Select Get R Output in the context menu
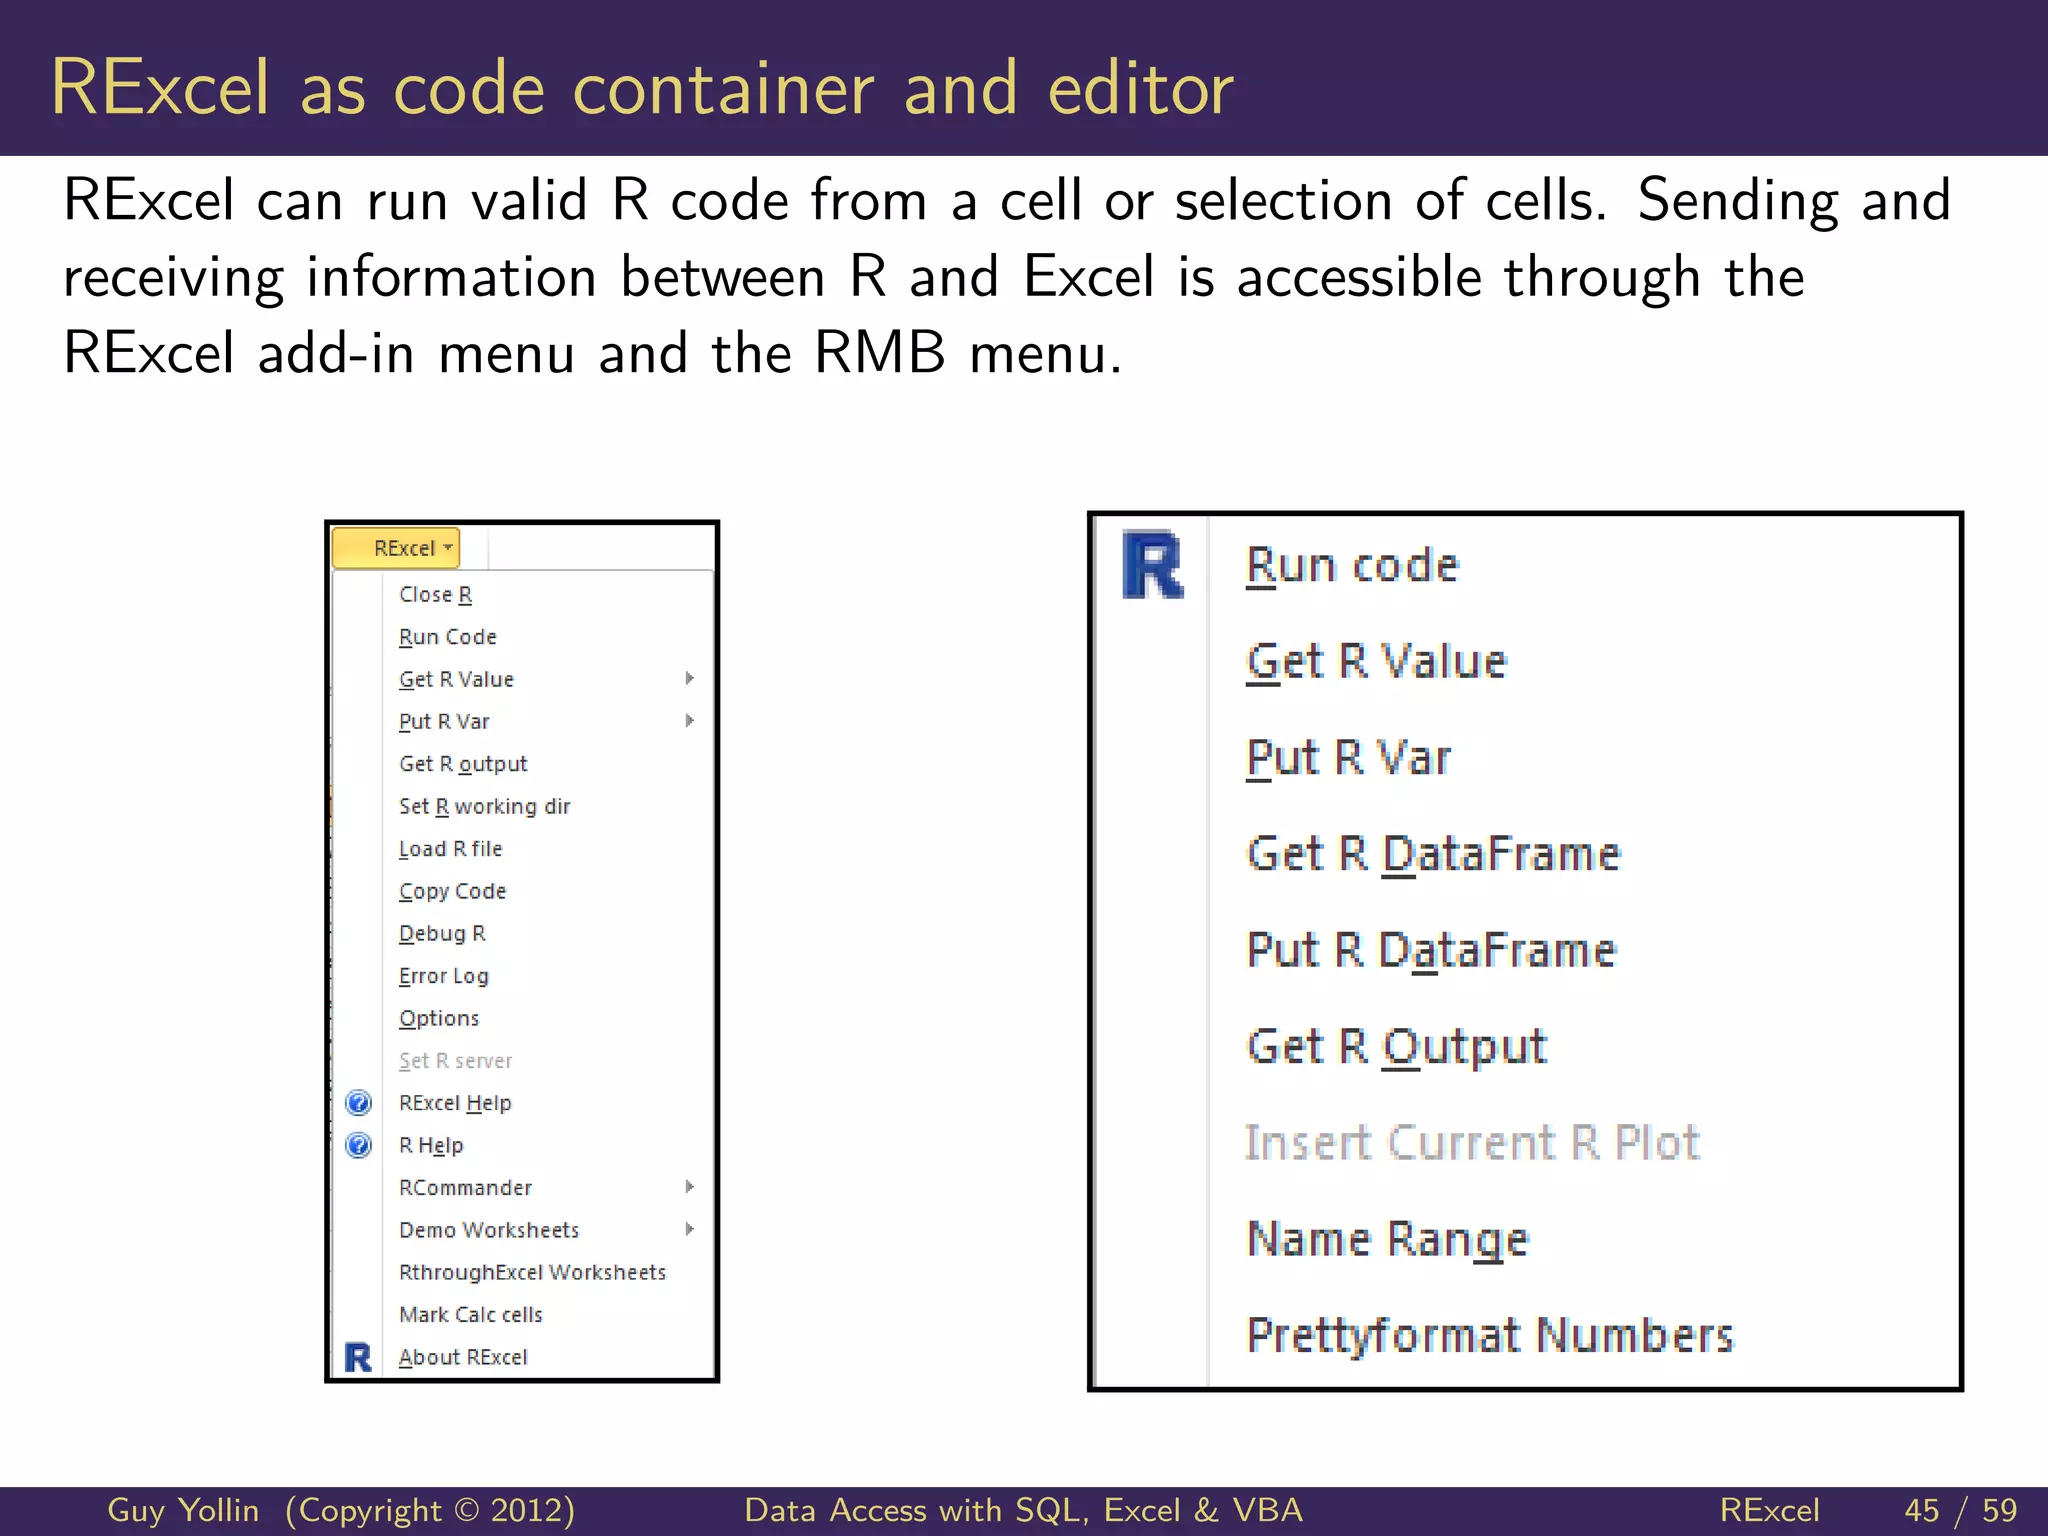 (x=1397, y=1047)
